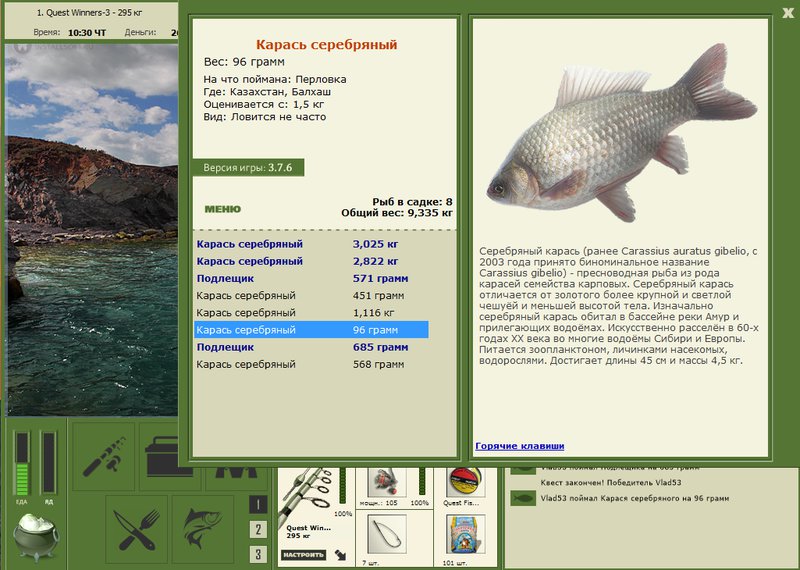The width and height of the screenshot is (800, 570).
Task: Open the МЕНЮ menu
Action: [222, 209]
